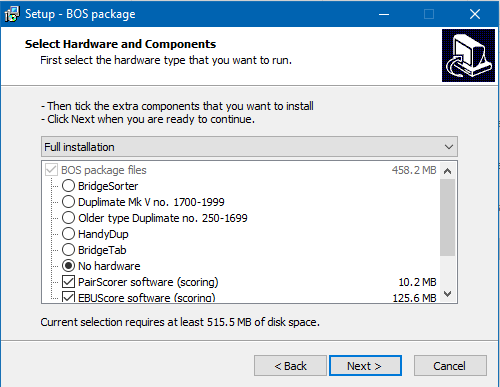
Task: Click the setup installer icon in title bar
Action: 12,14
